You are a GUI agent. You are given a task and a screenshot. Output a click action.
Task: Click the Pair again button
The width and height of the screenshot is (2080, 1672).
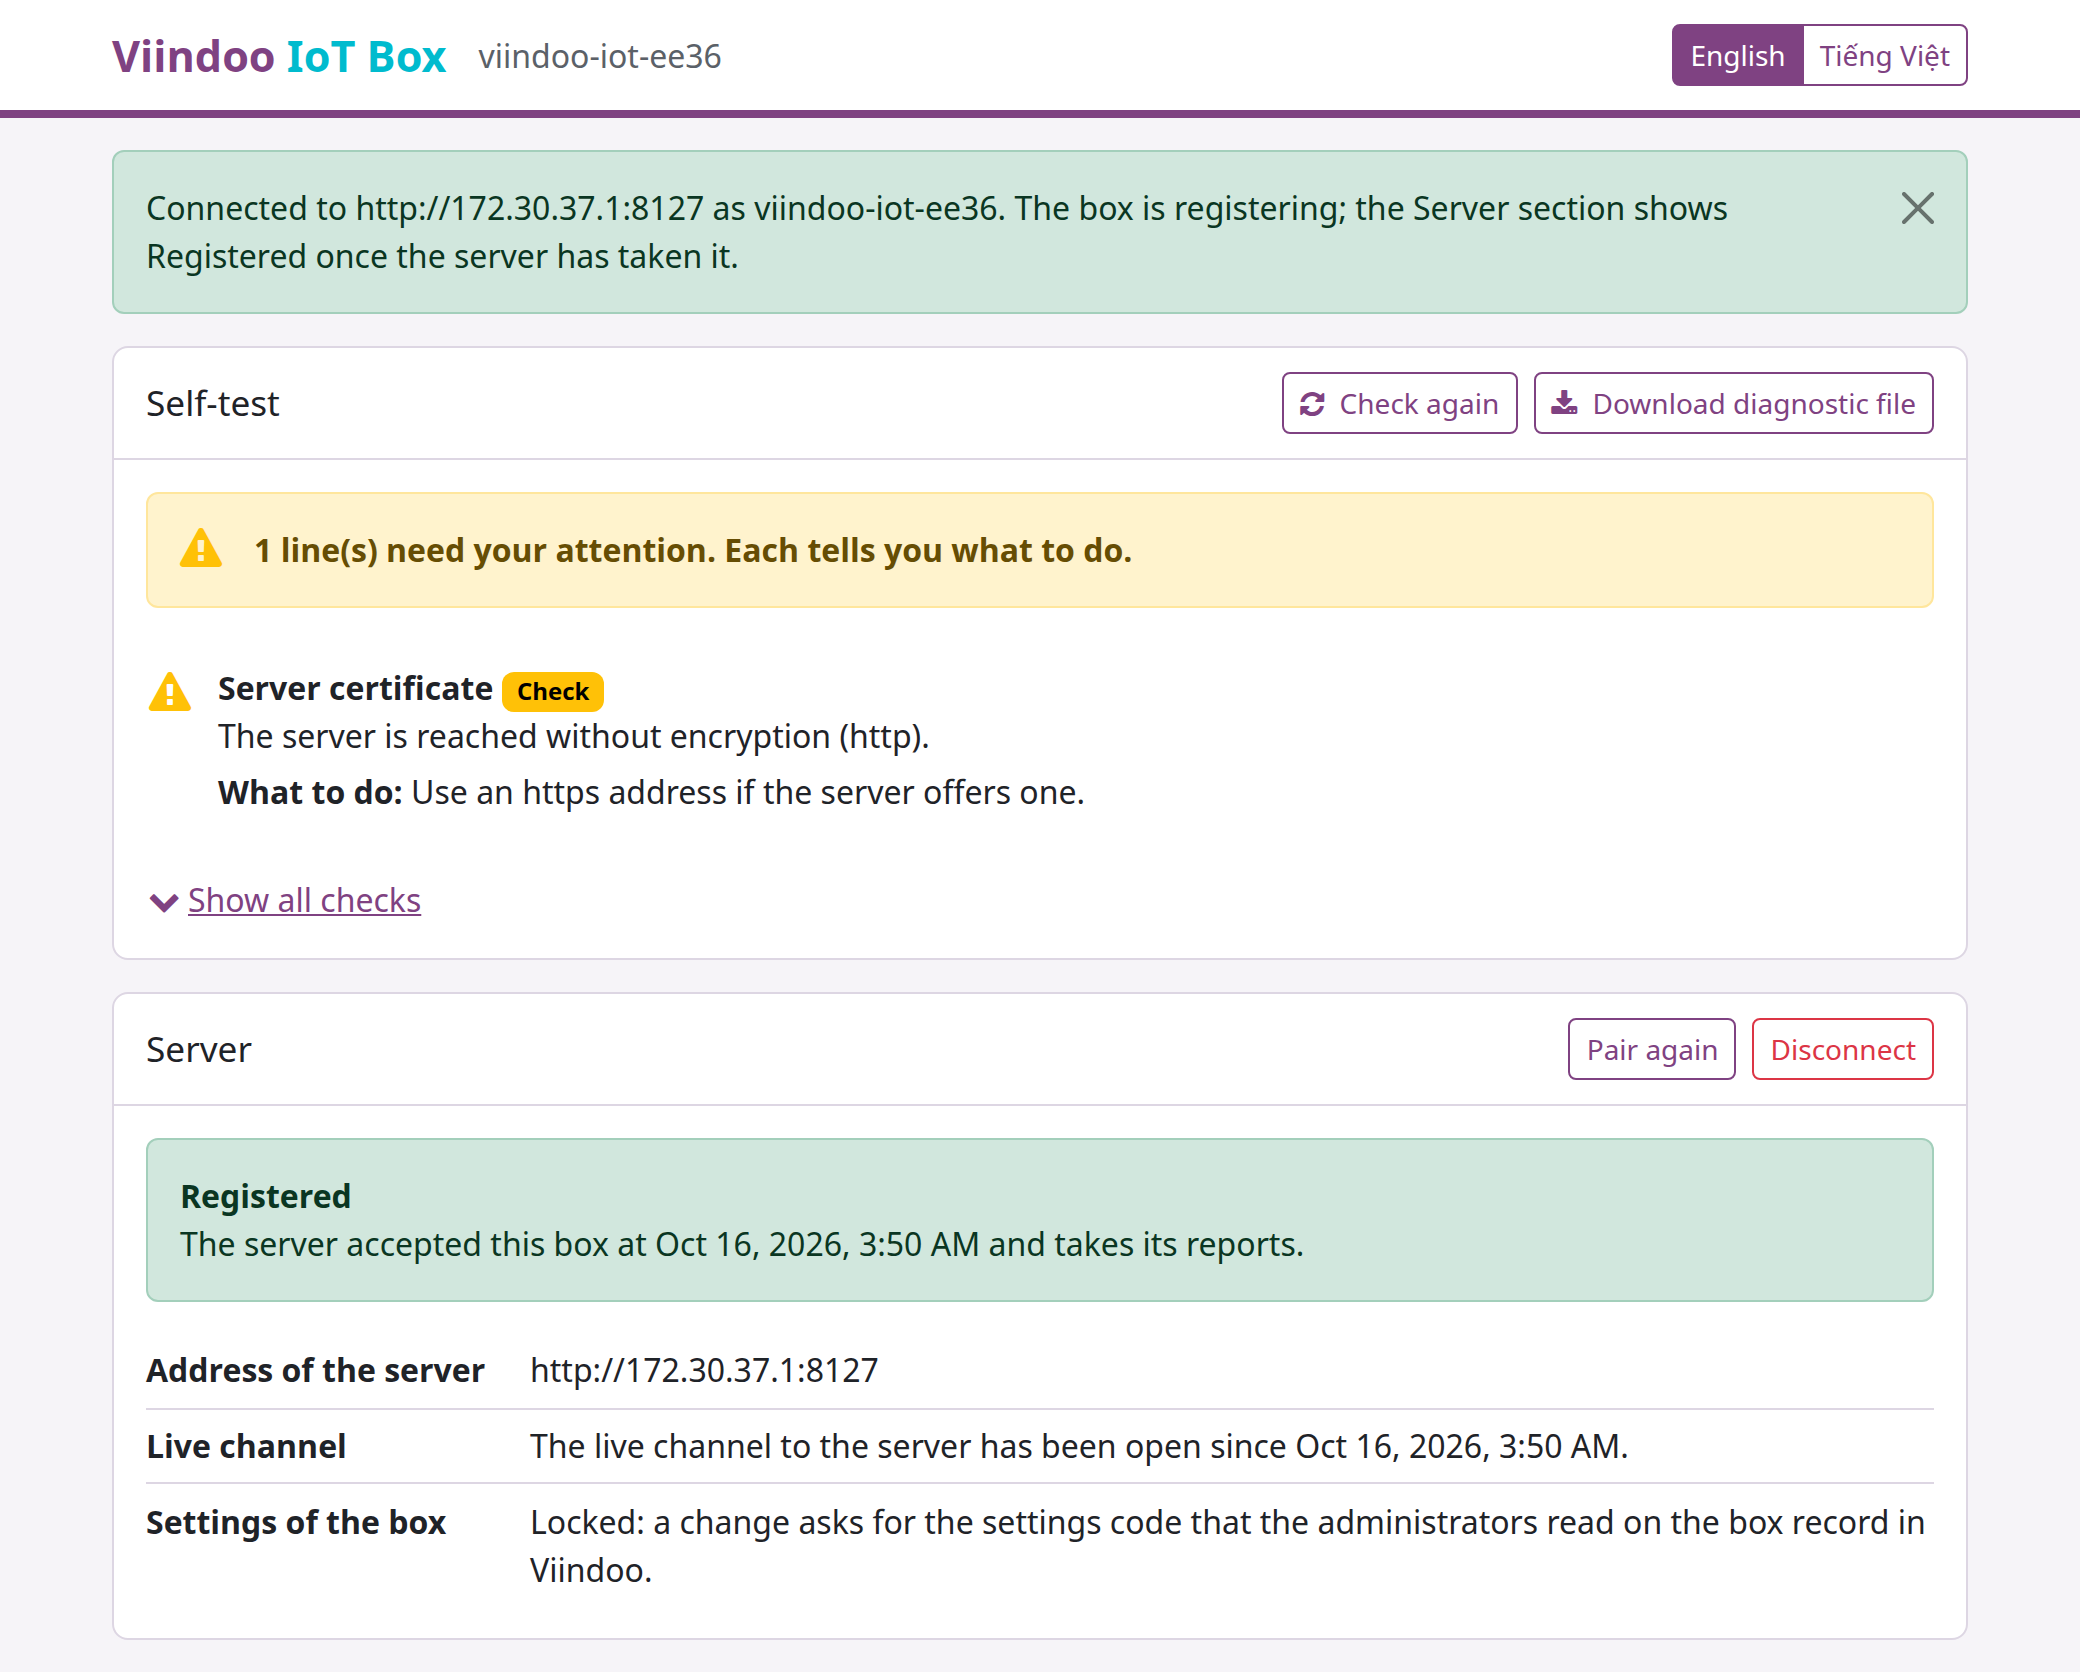[1651, 1049]
